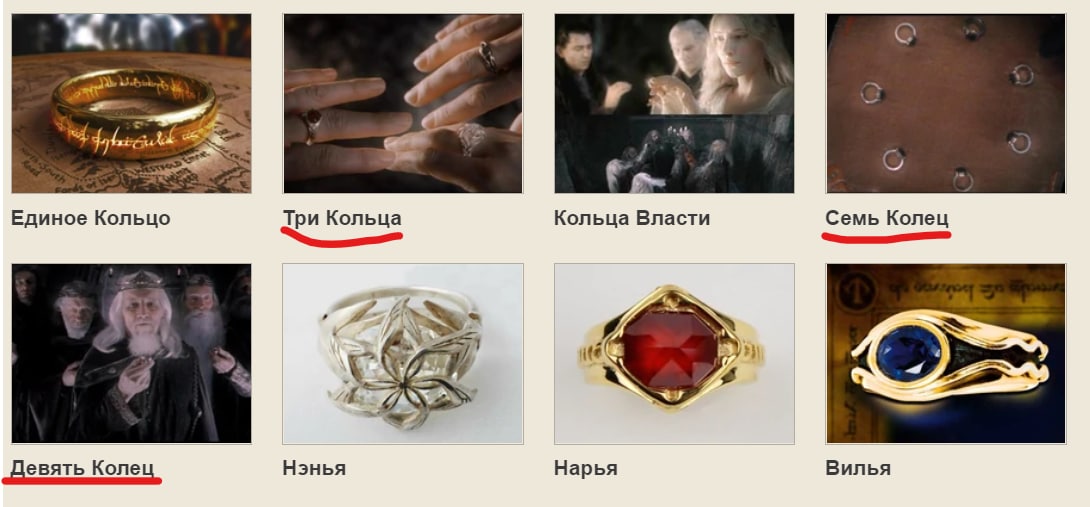Follow the Единое Кольцо text link
The width and height of the screenshot is (1090, 507).
[x=90, y=218]
